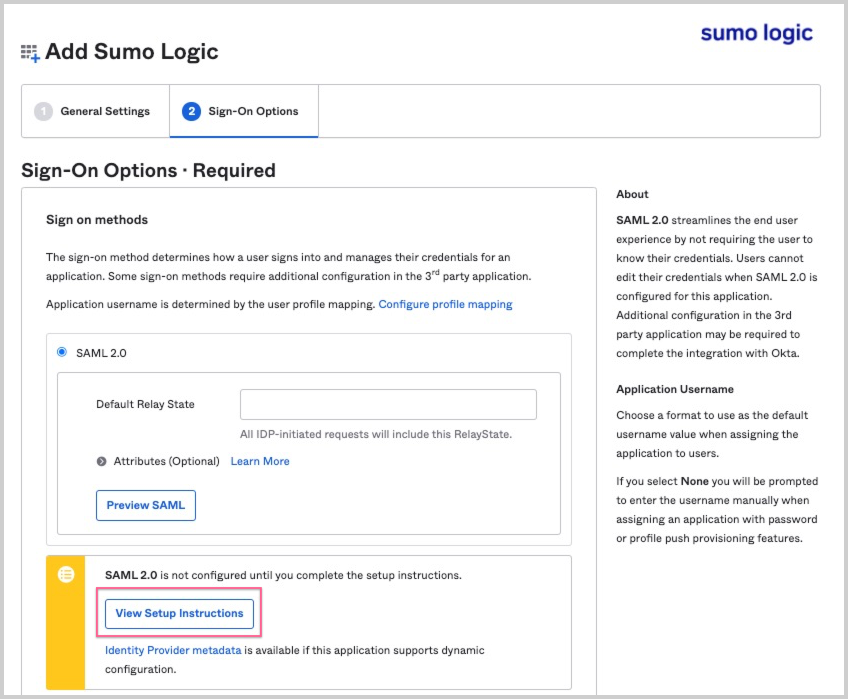
Task: Open the Identity Provider metadata link
Action: point(173,650)
